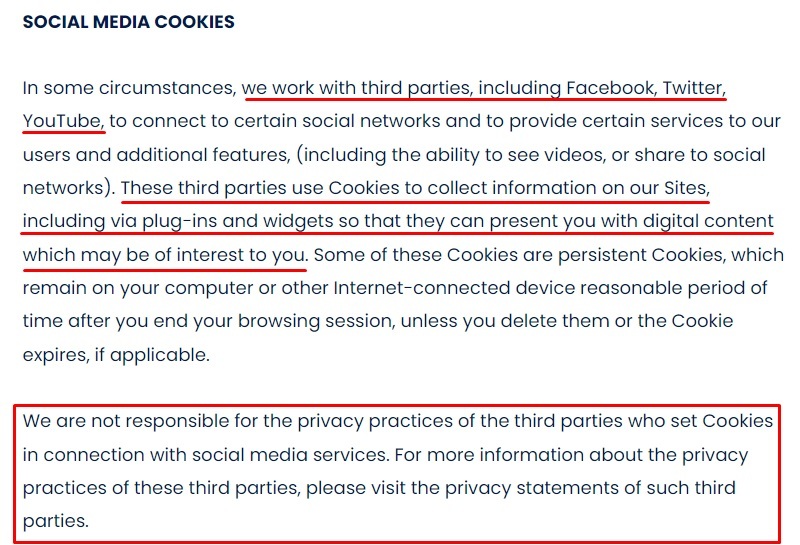Click the word Twitter in first paragraph
The height and width of the screenshot is (545, 800).
[693, 88]
